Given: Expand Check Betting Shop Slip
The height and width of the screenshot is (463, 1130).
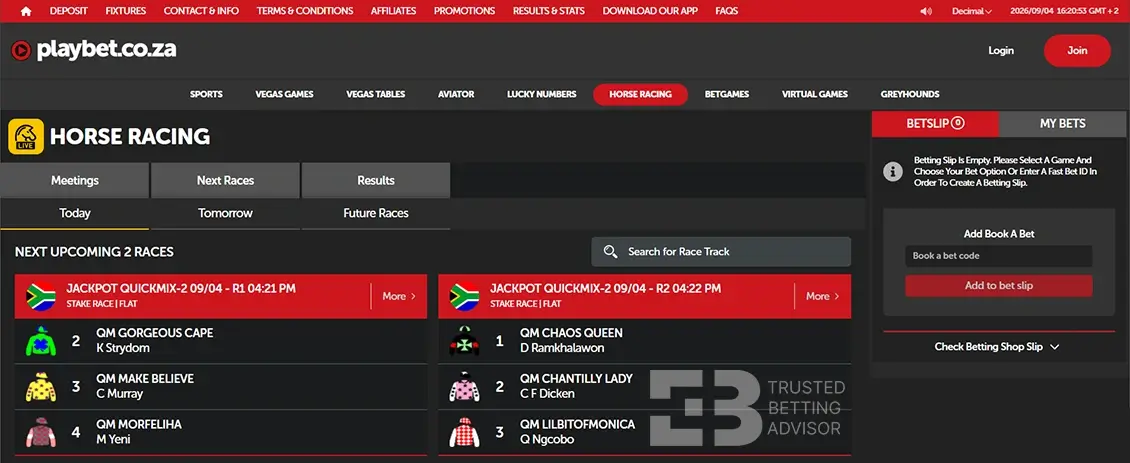Looking at the screenshot, I should (x=997, y=347).
